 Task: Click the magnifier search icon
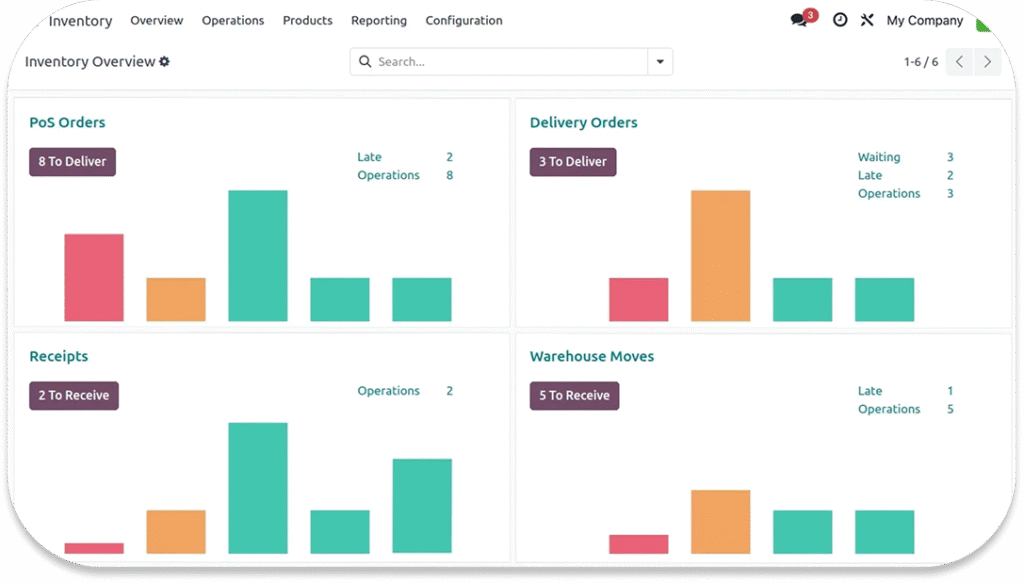tap(365, 62)
